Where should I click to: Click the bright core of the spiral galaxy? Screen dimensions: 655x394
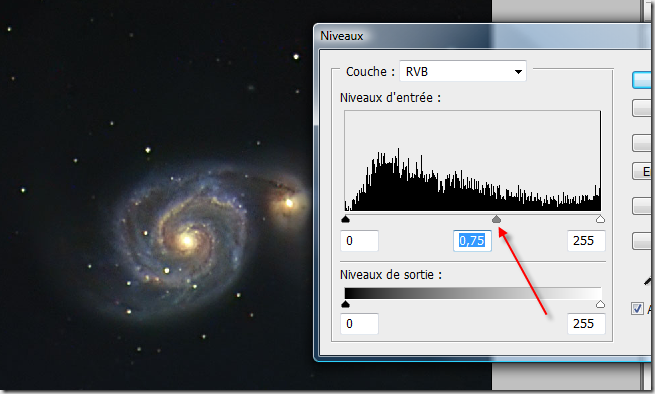[186, 241]
